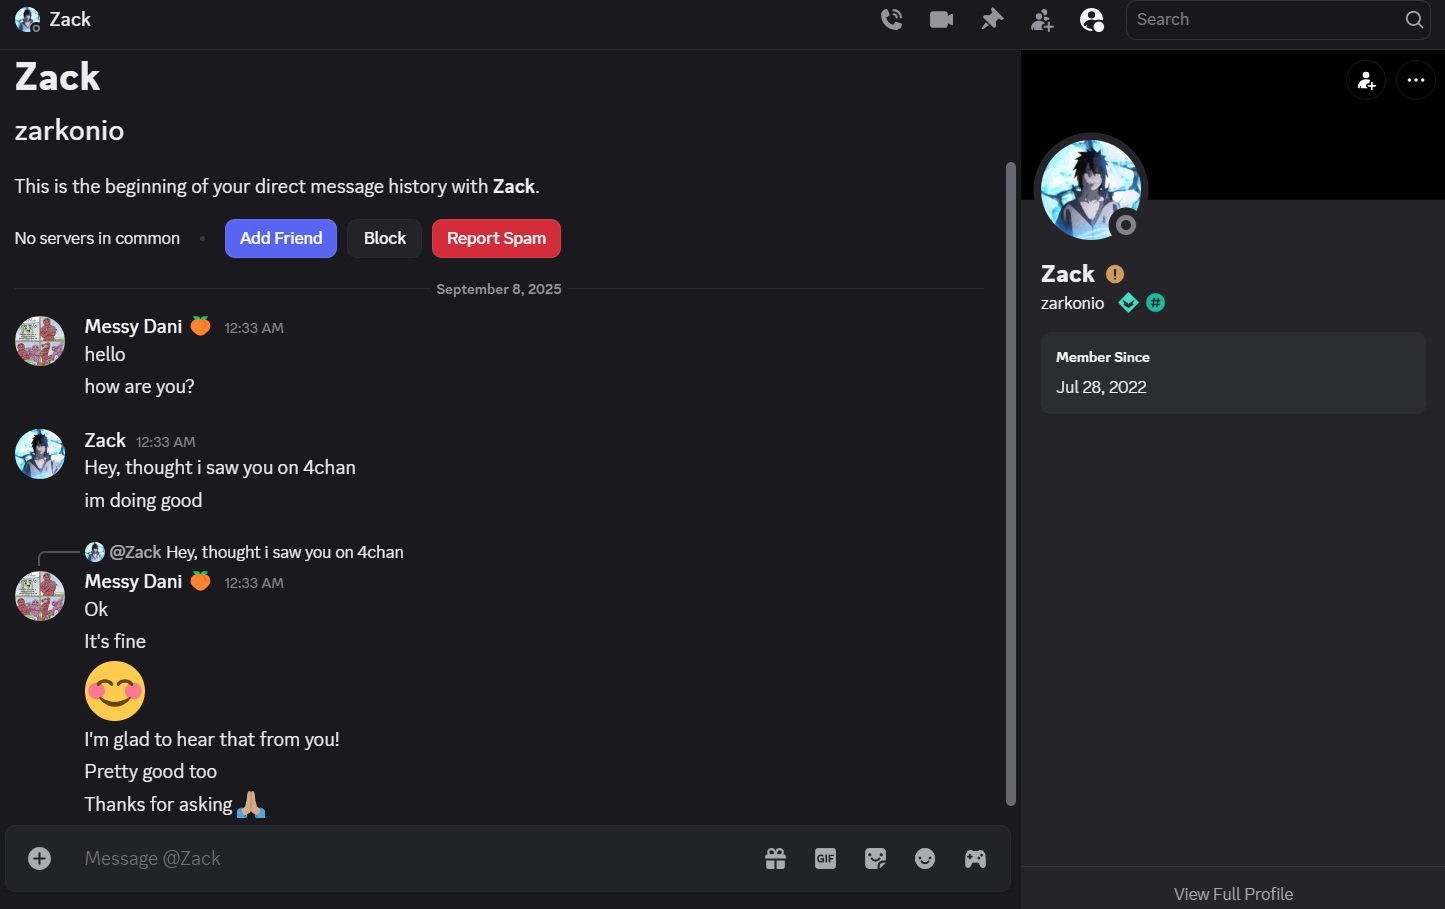Click the Report Spam button

pyautogui.click(x=496, y=238)
